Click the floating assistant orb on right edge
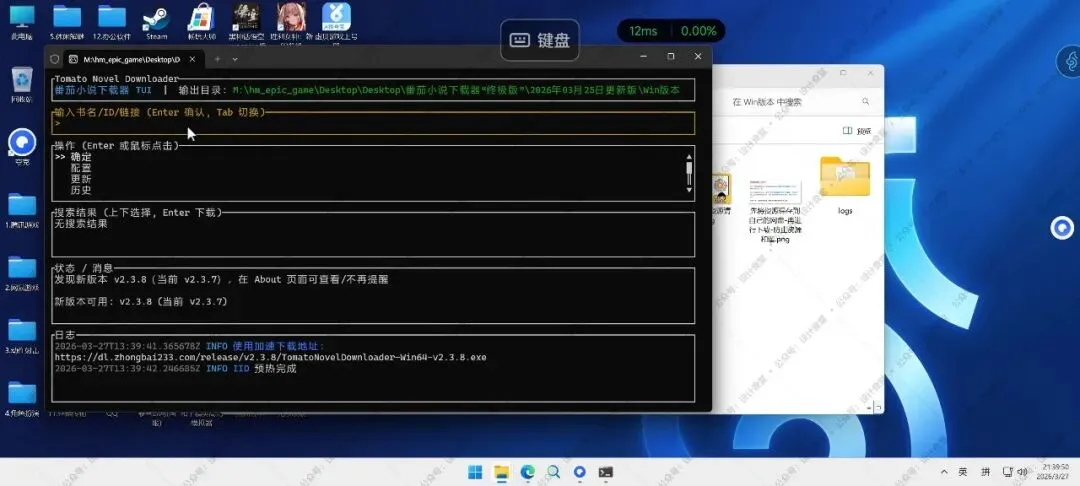The image size is (1080, 486). pyautogui.click(x=1062, y=228)
